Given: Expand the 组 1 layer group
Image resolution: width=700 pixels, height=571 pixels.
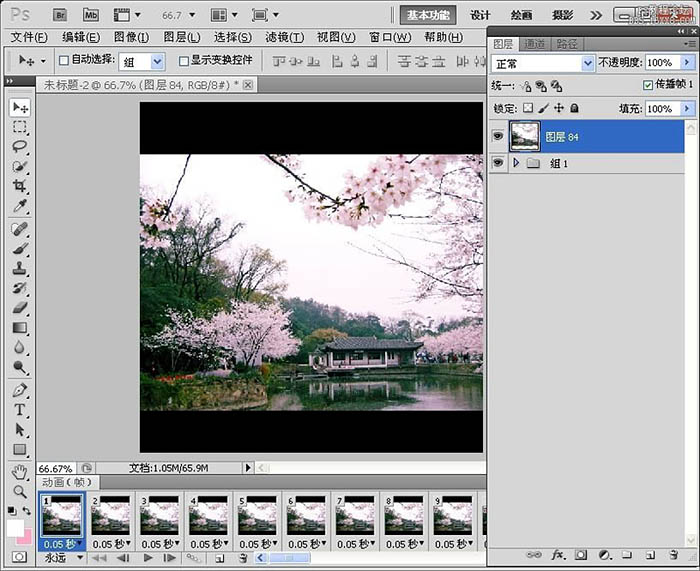Looking at the screenshot, I should [x=516, y=163].
